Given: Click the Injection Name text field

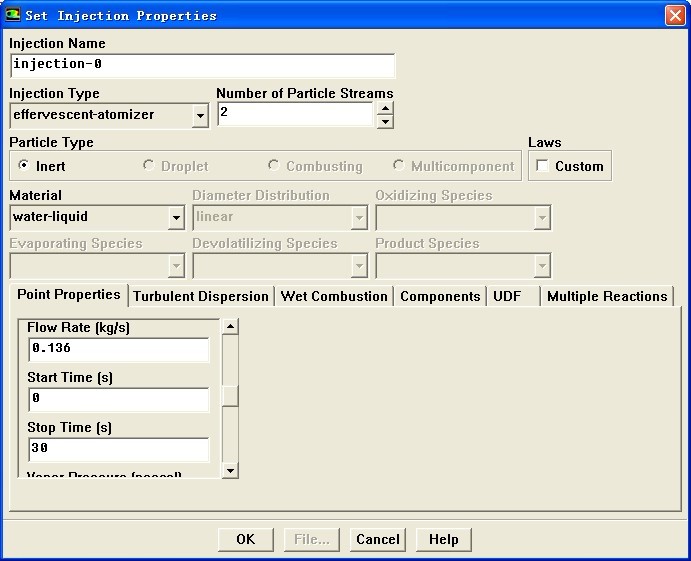Looking at the screenshot, I should (202, 65).
